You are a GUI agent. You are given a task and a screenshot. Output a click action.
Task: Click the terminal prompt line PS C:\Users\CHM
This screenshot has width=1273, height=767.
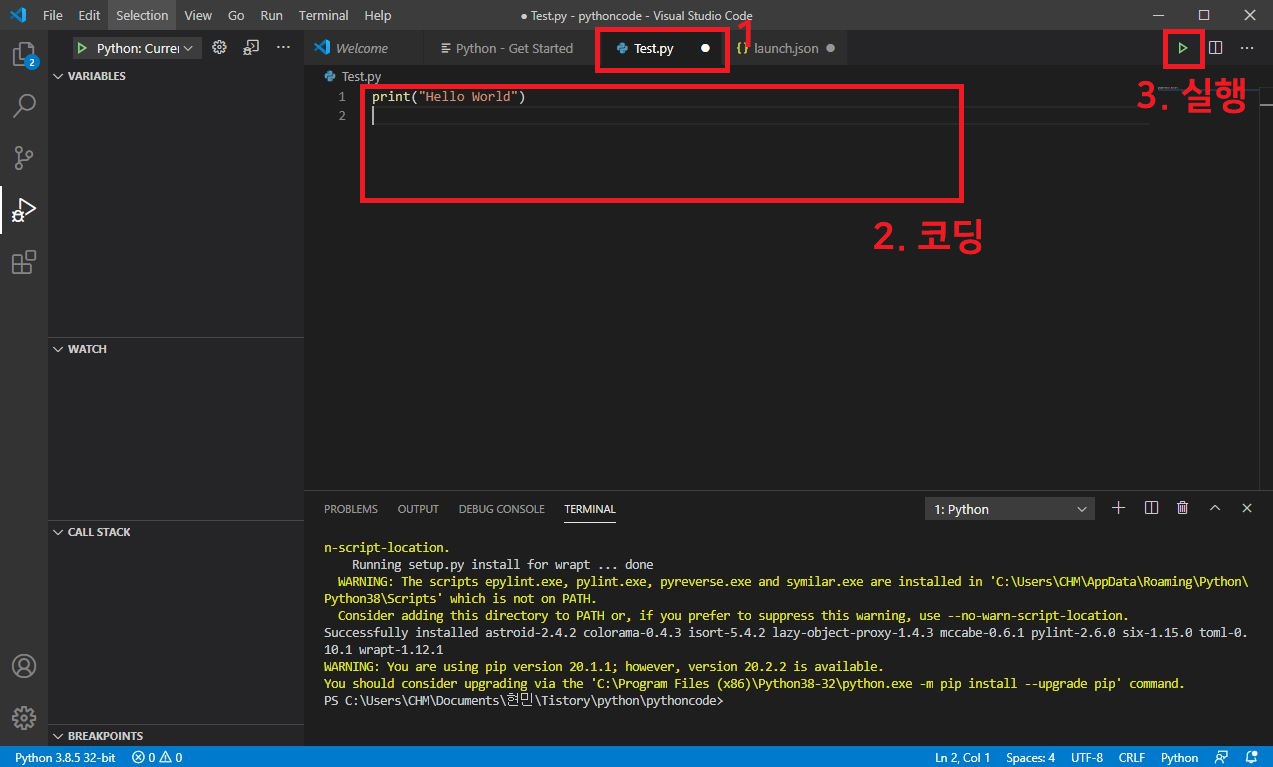point(523,701)
